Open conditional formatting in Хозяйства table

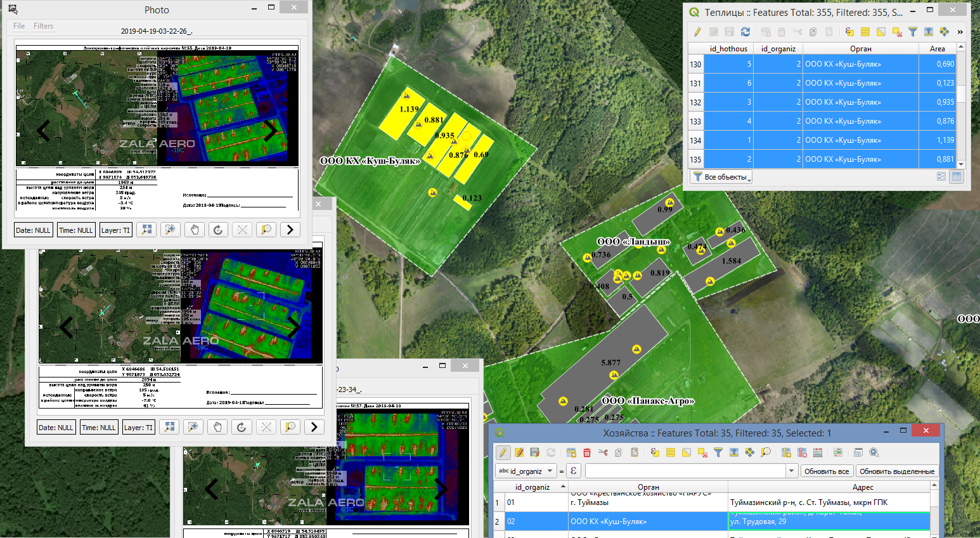click(838, 452)
